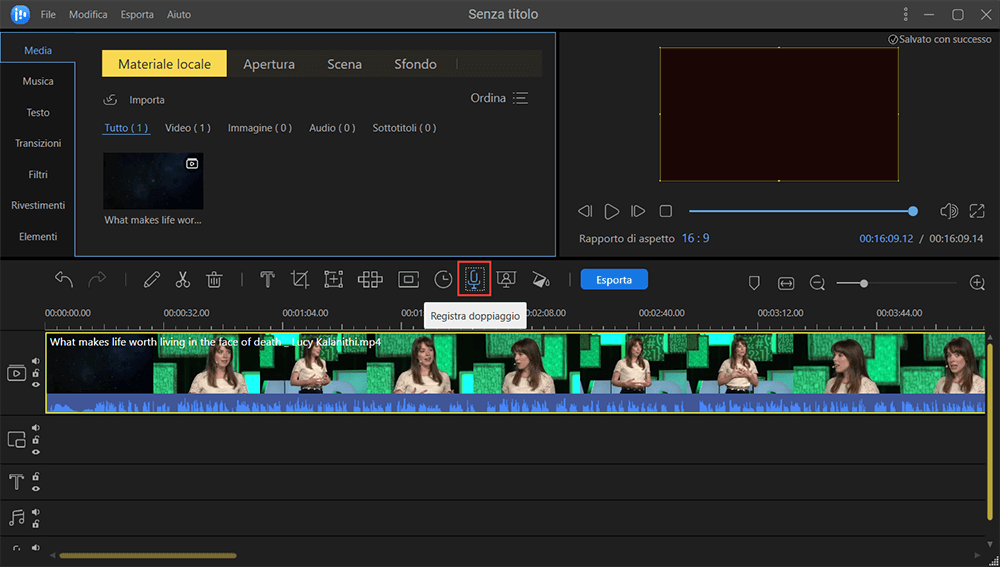Open the duration clock icon tool
Screen dimensions: 1000x567
pos(443,280)
